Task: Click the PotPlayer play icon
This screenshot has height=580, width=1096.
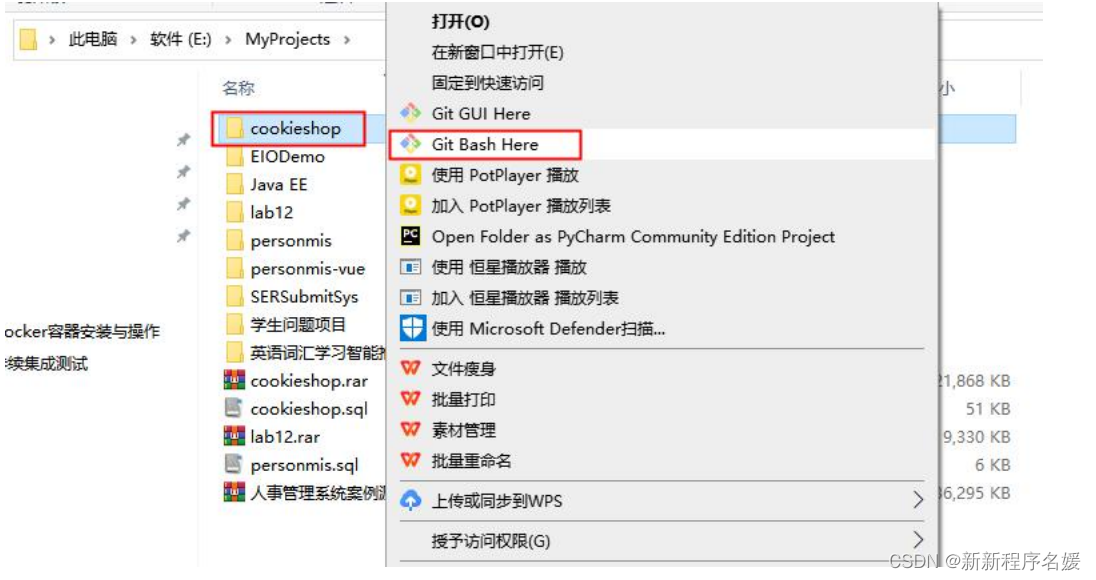Action: point(410,175)
